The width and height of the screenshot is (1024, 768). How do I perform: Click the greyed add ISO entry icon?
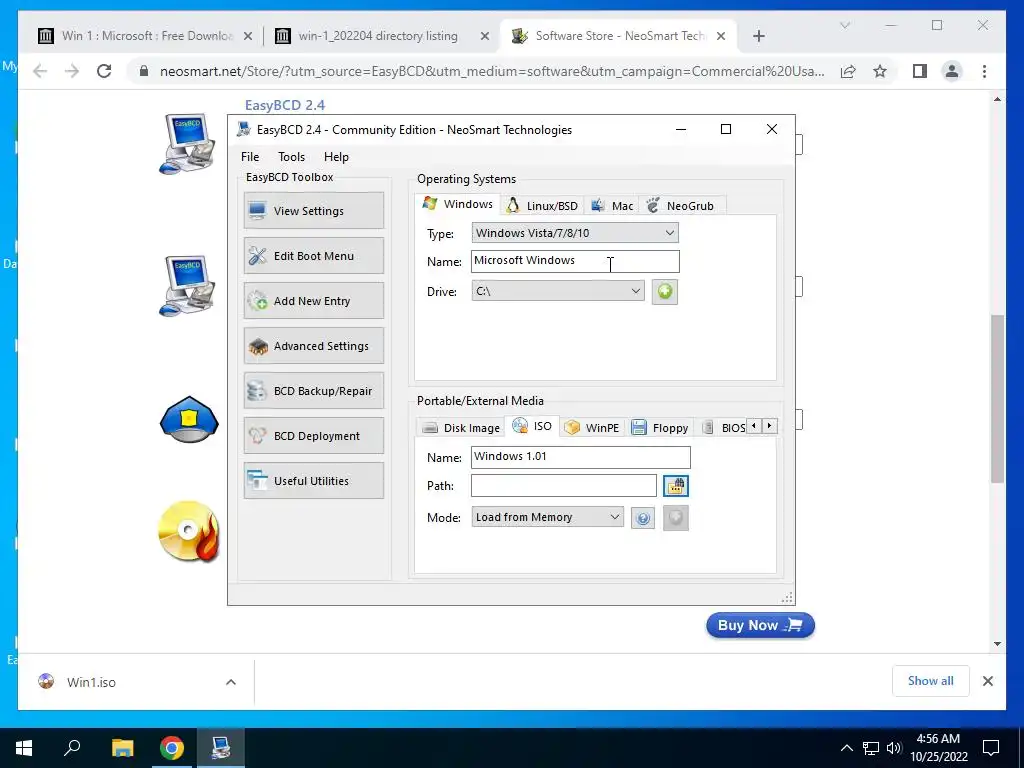tap(676, 518)
